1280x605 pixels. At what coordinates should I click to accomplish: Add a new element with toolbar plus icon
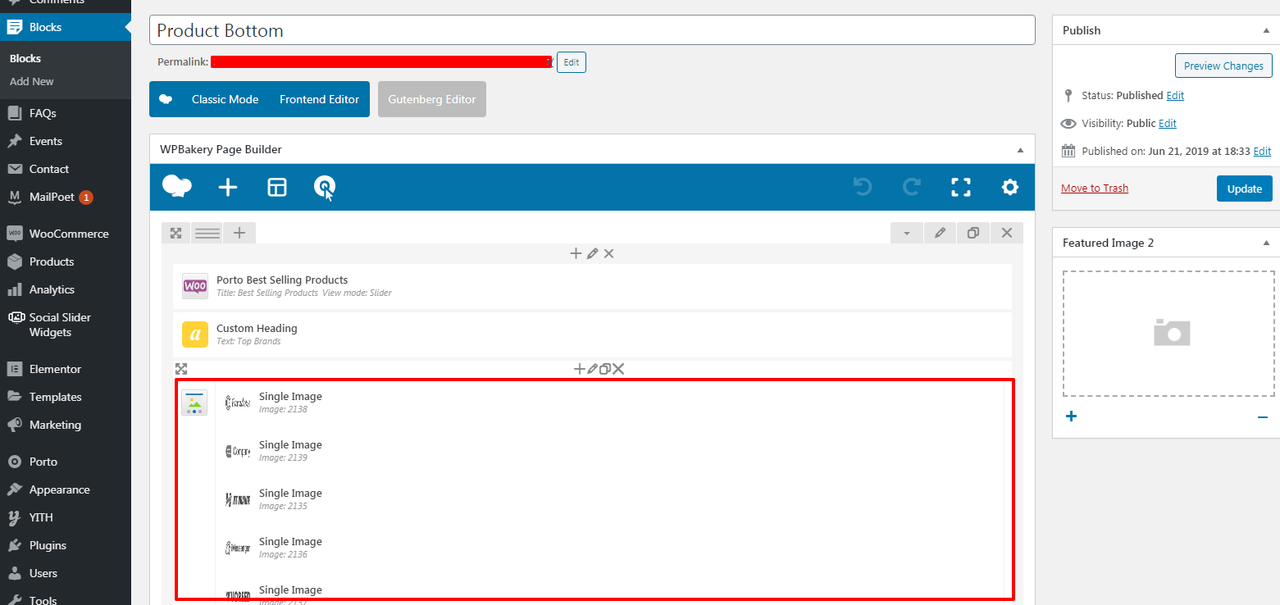click(x=228, y=187)
